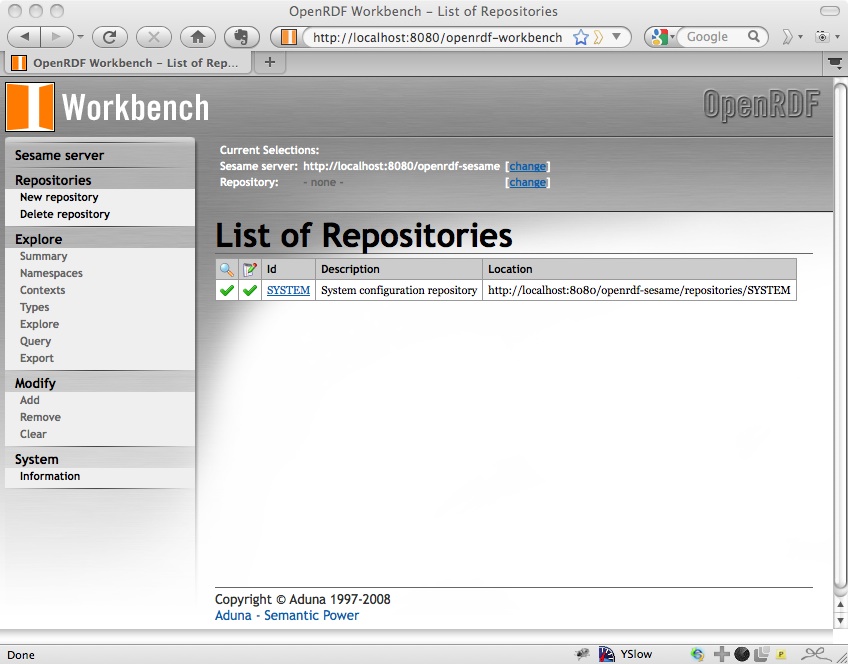848x664 pixels.
Task: Open Types under Explore
Action: click(x=35, y=307)
